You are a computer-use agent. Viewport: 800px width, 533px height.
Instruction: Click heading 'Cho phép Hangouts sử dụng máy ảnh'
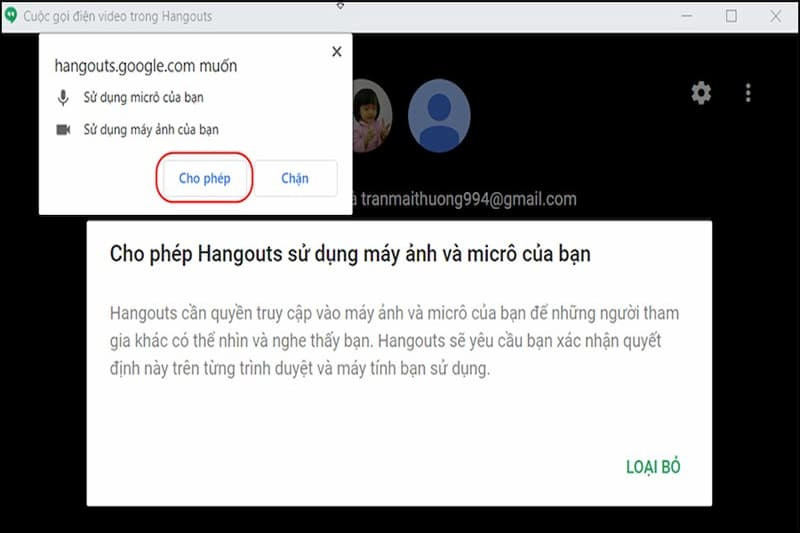click(350, 253)
